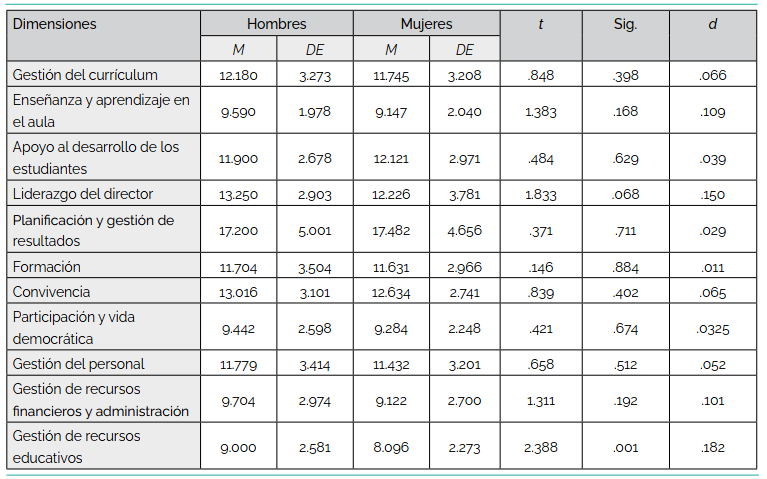Select the "Mujeres" header cell
Image resolution: width=767 pixels, height=479 pixels.
pos(425,24)
